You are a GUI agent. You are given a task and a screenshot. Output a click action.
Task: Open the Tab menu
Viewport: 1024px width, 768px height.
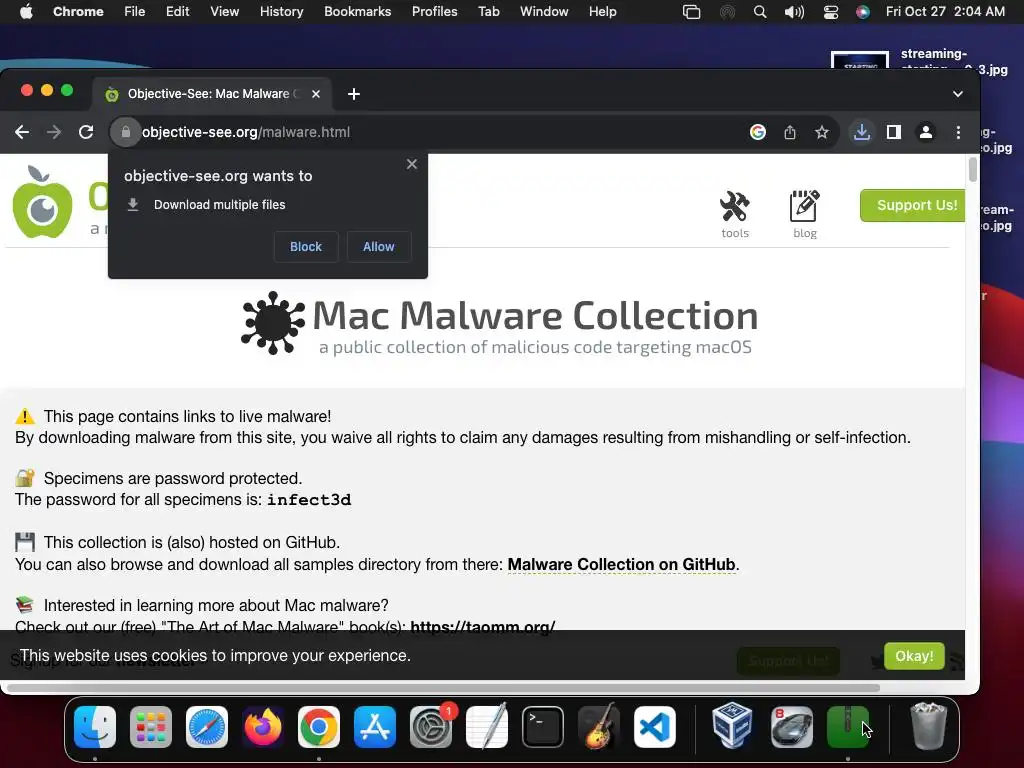click(x=488, y=12)
